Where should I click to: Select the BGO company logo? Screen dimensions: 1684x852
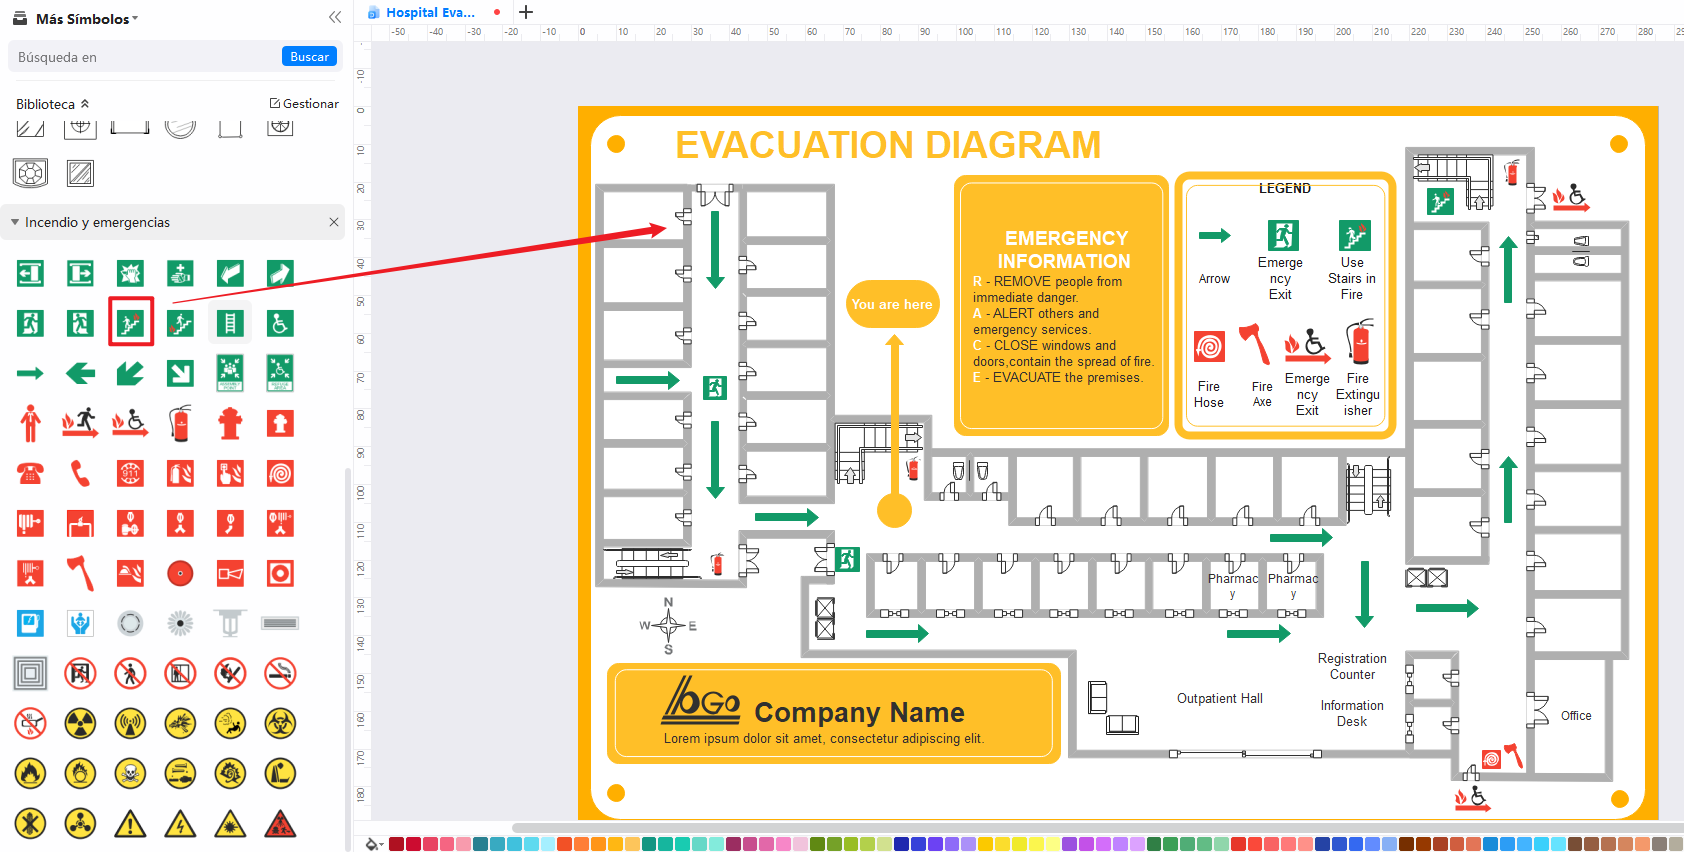pos(701,699)
